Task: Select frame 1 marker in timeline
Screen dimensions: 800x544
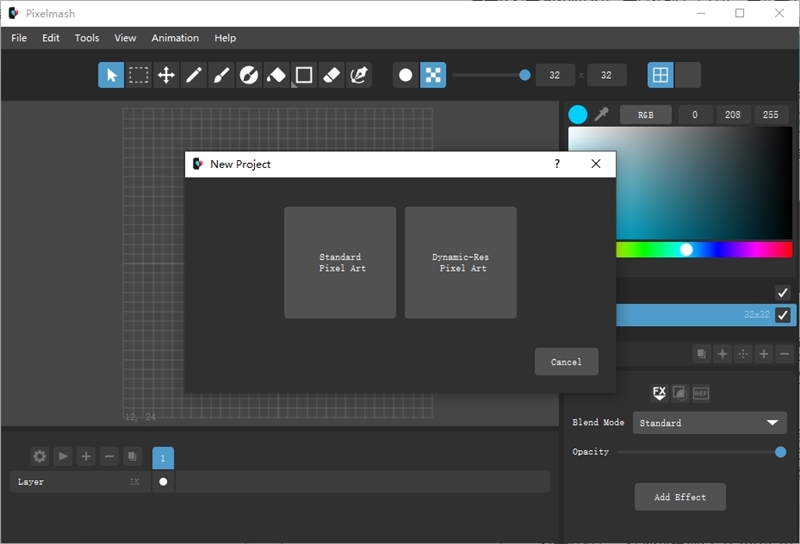Action: (x=163, y=458)
